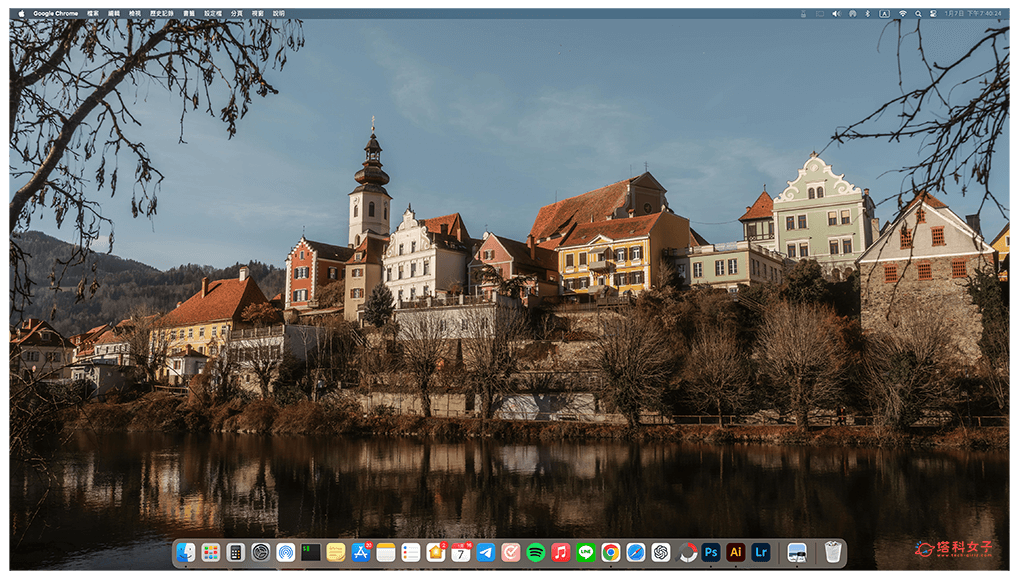Open the 設定檔 (Profiles) menu
The image size is (1024, 581).
[x=213, y=14]
